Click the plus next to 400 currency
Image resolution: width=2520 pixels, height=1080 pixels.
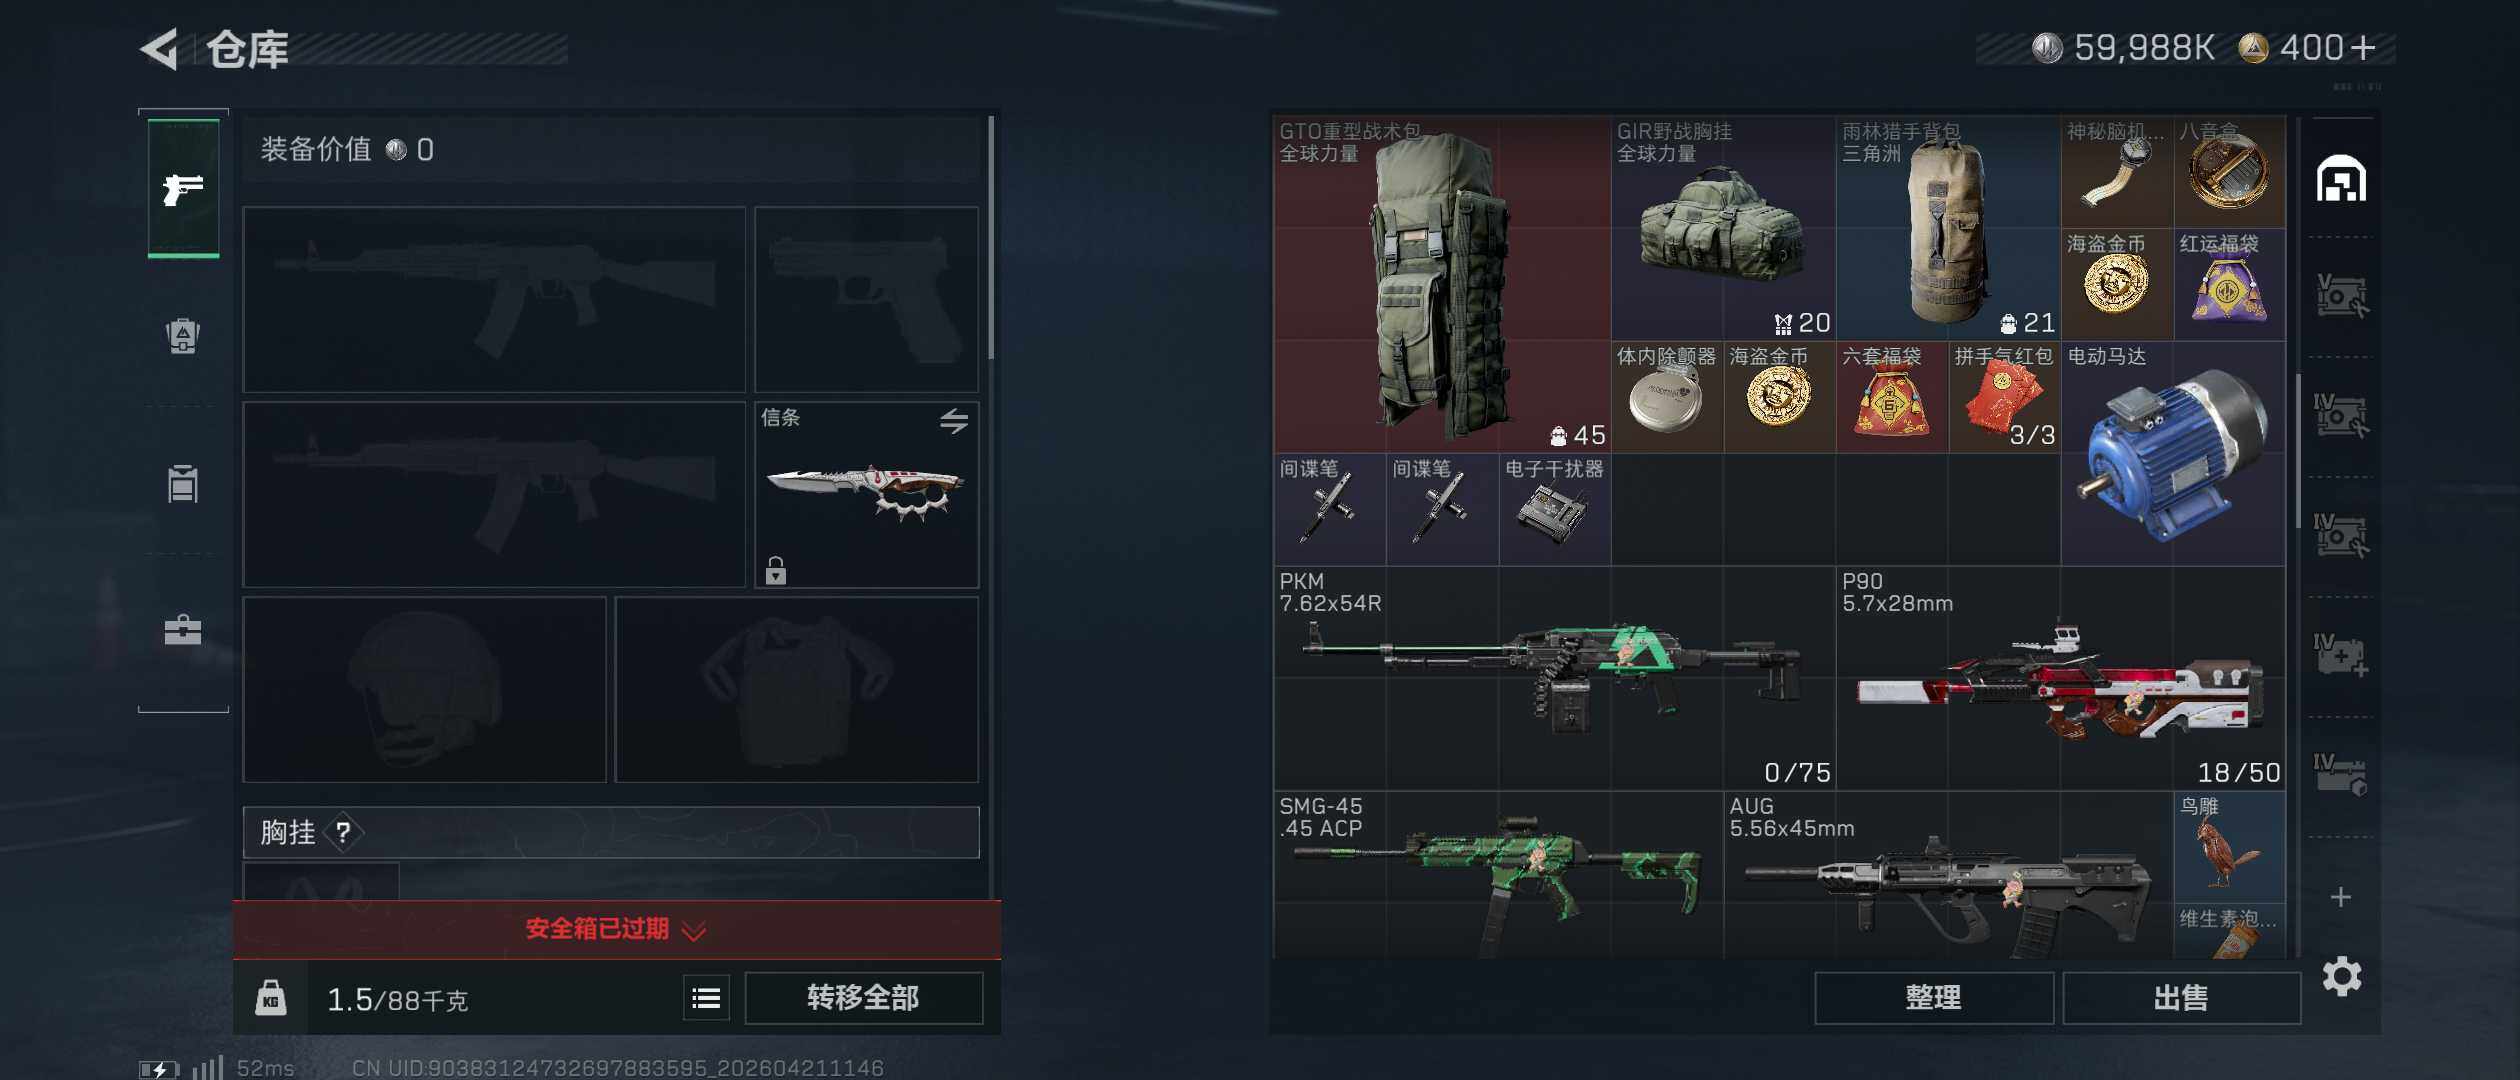2364,48
